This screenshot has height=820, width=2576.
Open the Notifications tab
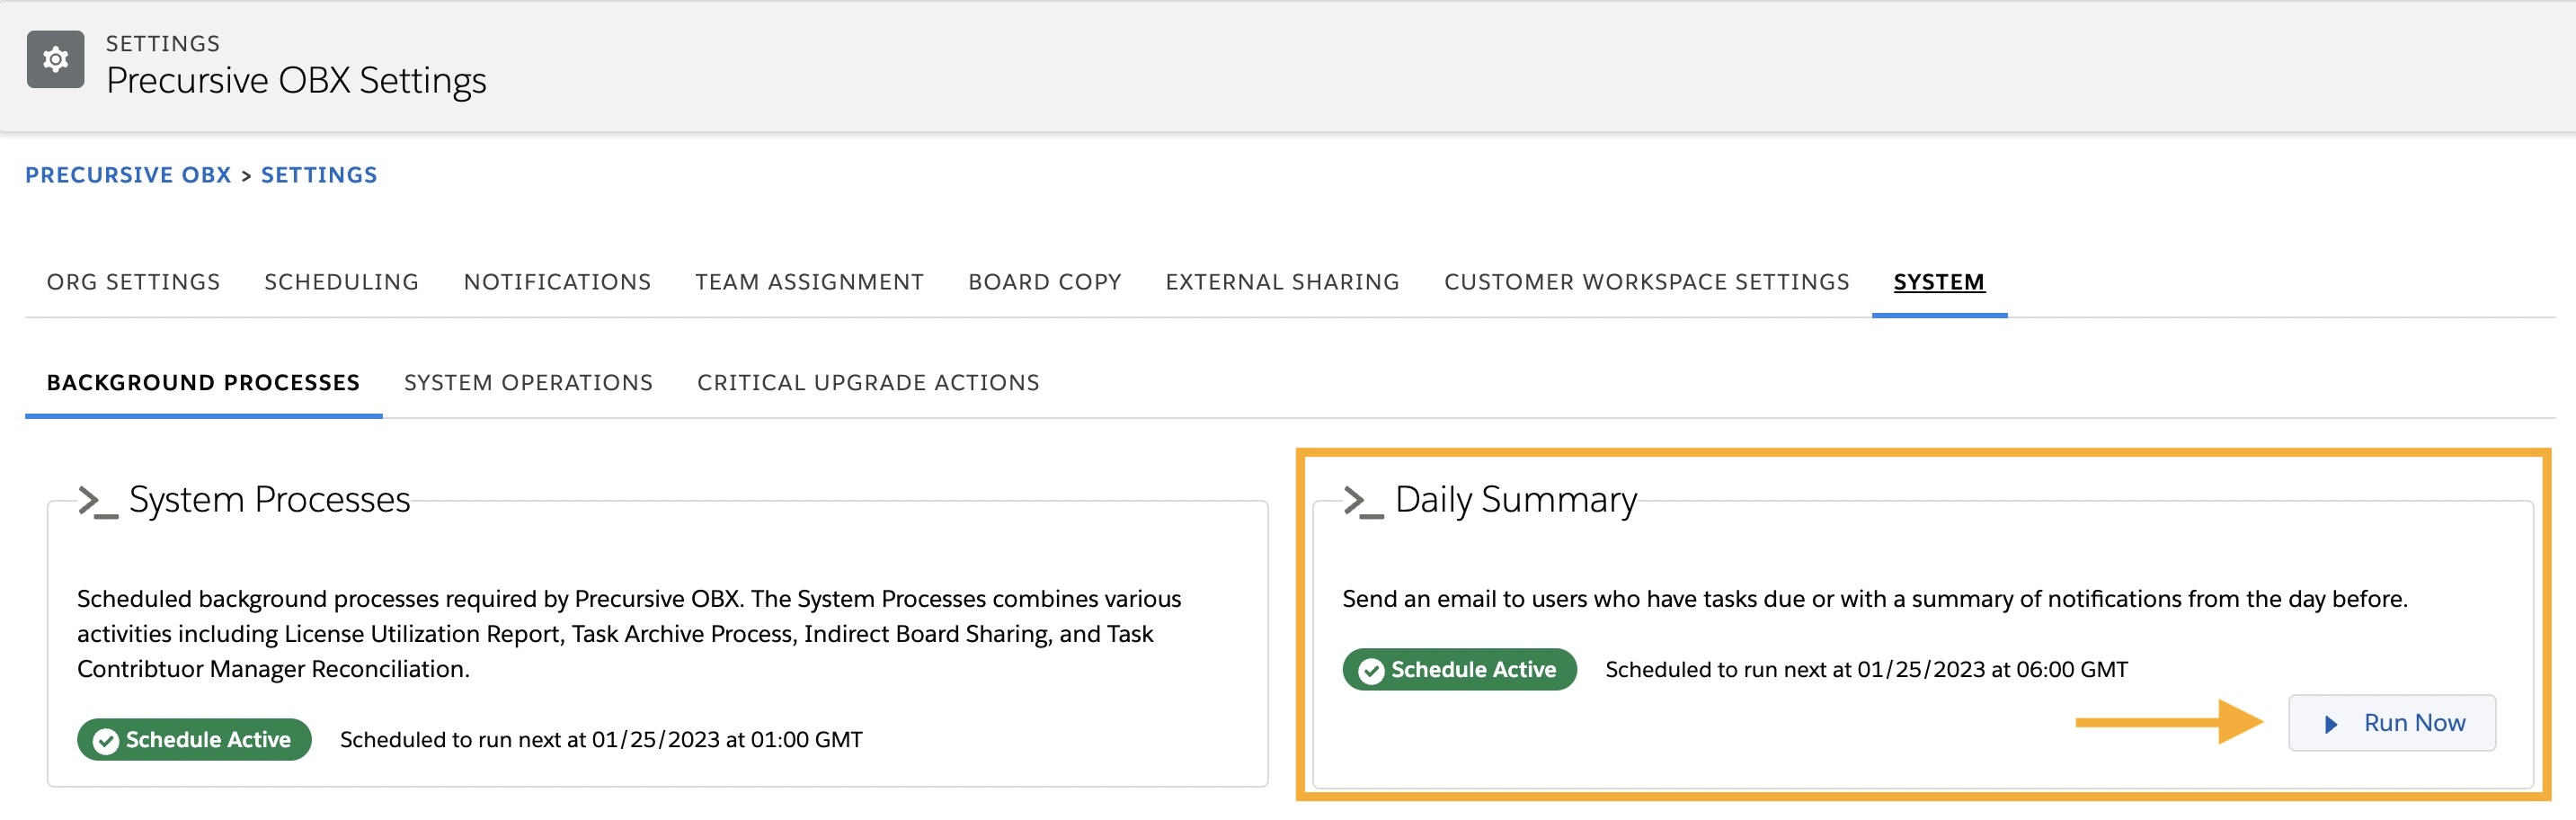557,282
